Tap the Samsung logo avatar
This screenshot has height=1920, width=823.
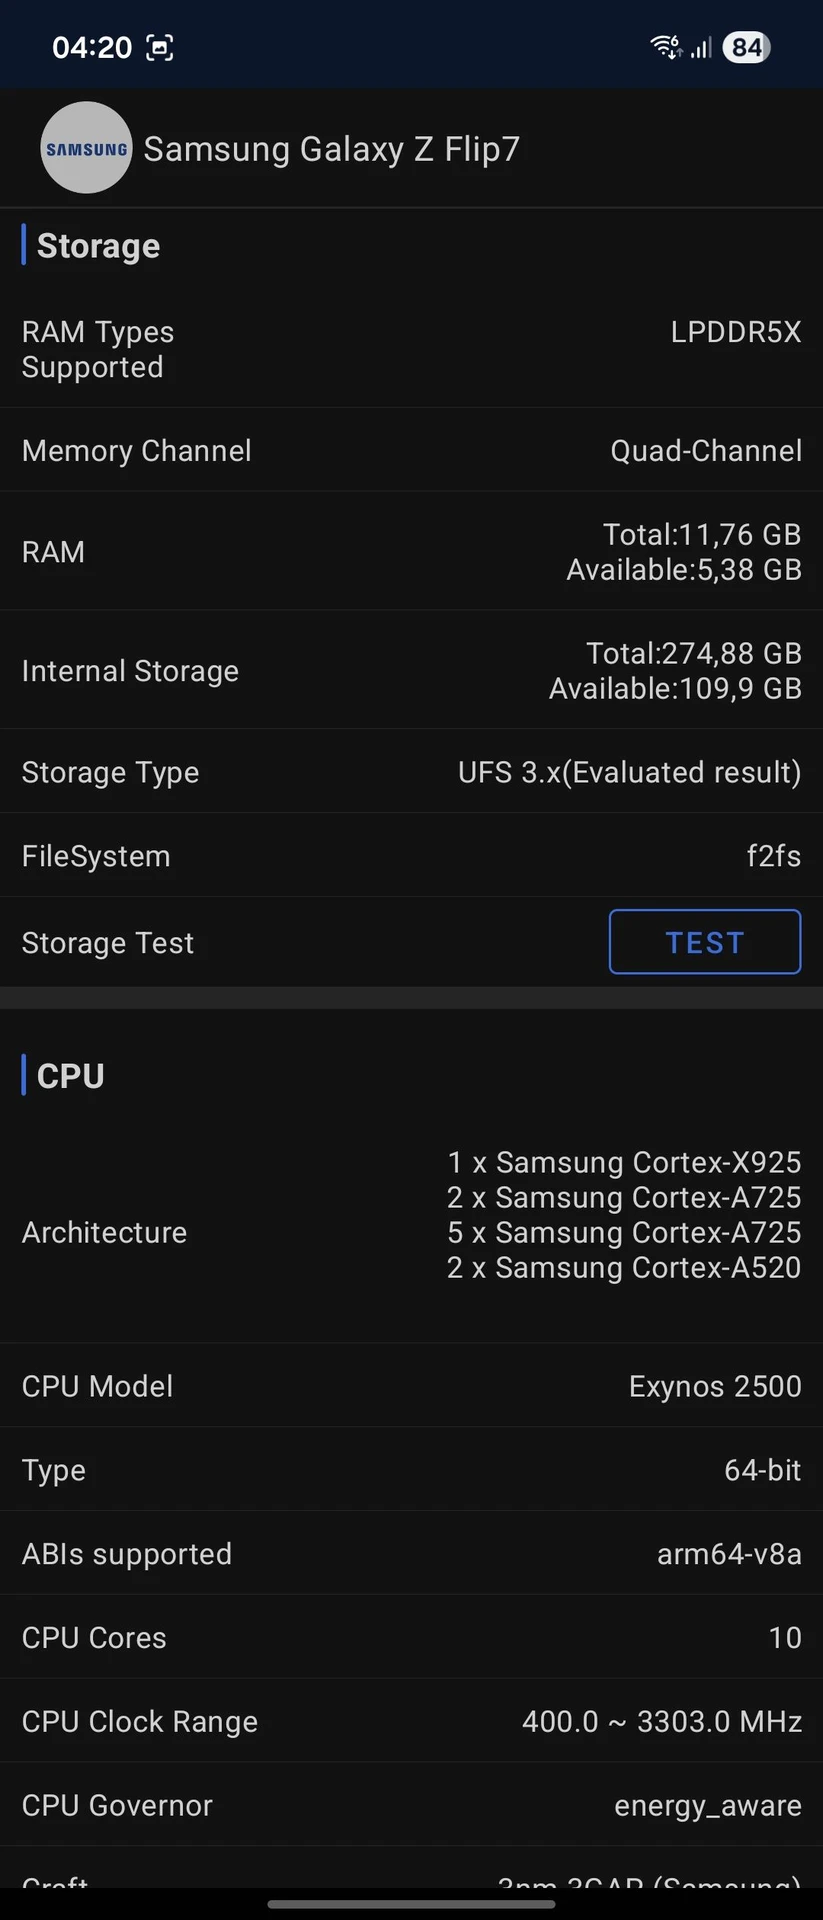[86, 148]
